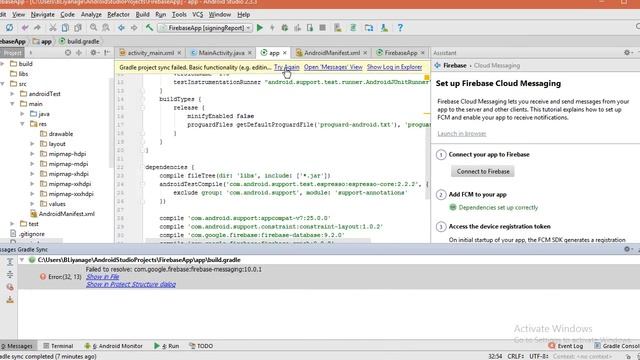Click Open 'Messages' View link
The height and width of the screenshot is (360, 640).
click(333, 67)
